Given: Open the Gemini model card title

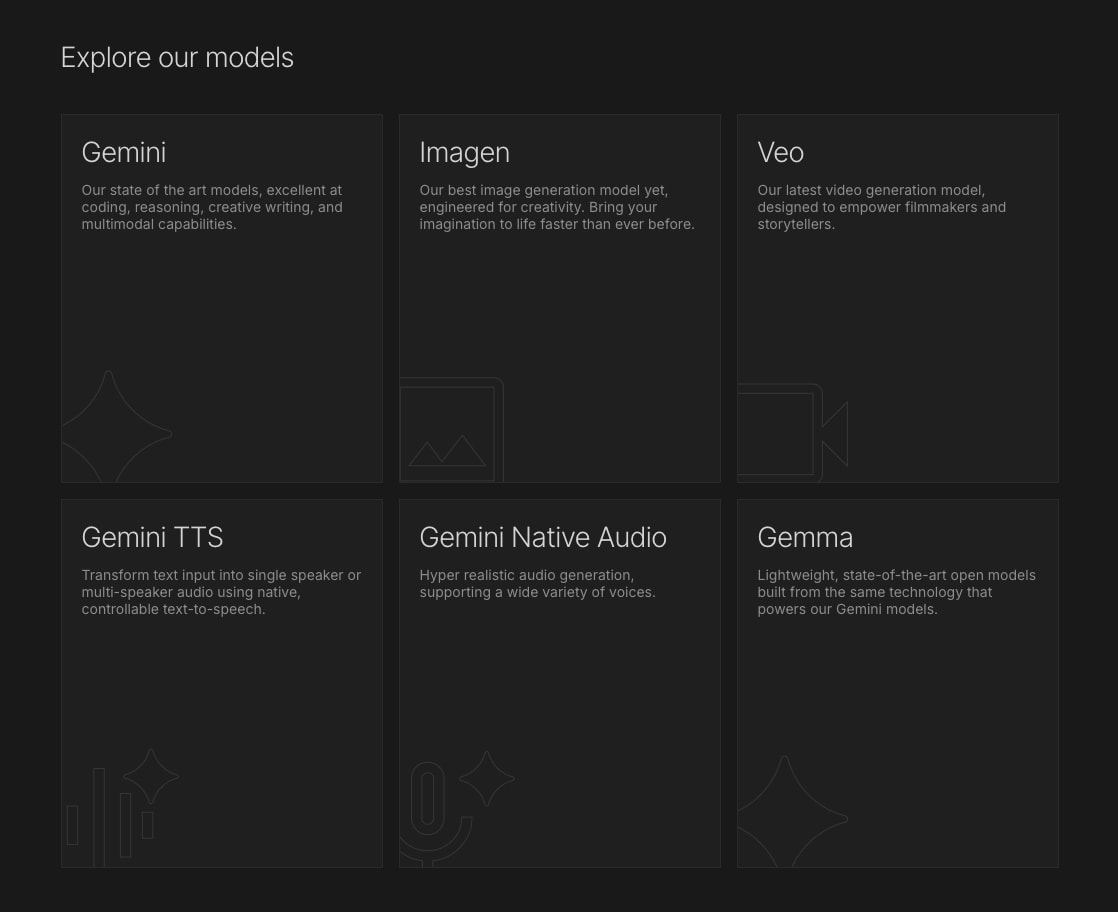Looking at the screenshot, I should click(x=123, y=153).
